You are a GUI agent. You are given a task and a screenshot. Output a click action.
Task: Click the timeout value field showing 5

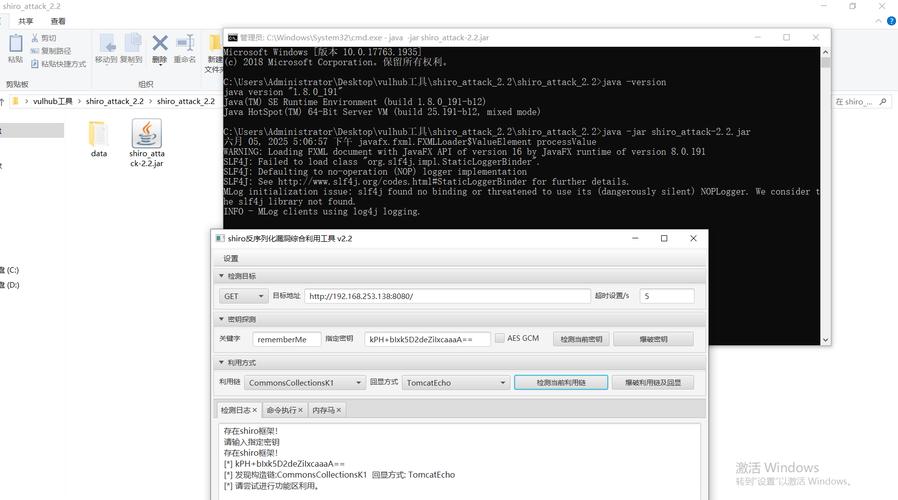coord(667,296)
